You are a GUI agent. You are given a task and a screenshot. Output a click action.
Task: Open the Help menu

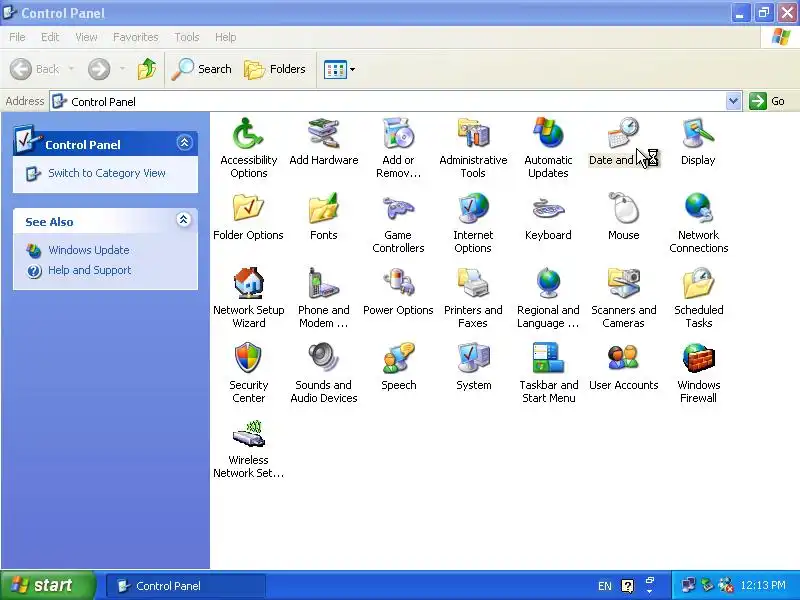click(225, 37)
